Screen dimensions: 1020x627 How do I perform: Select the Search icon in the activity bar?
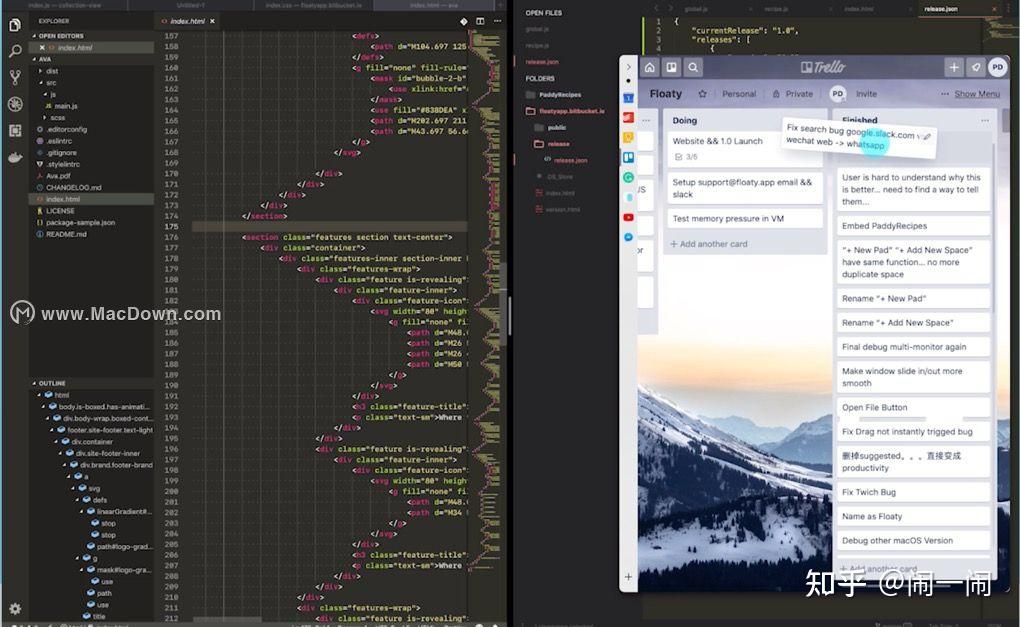(14, 52)
